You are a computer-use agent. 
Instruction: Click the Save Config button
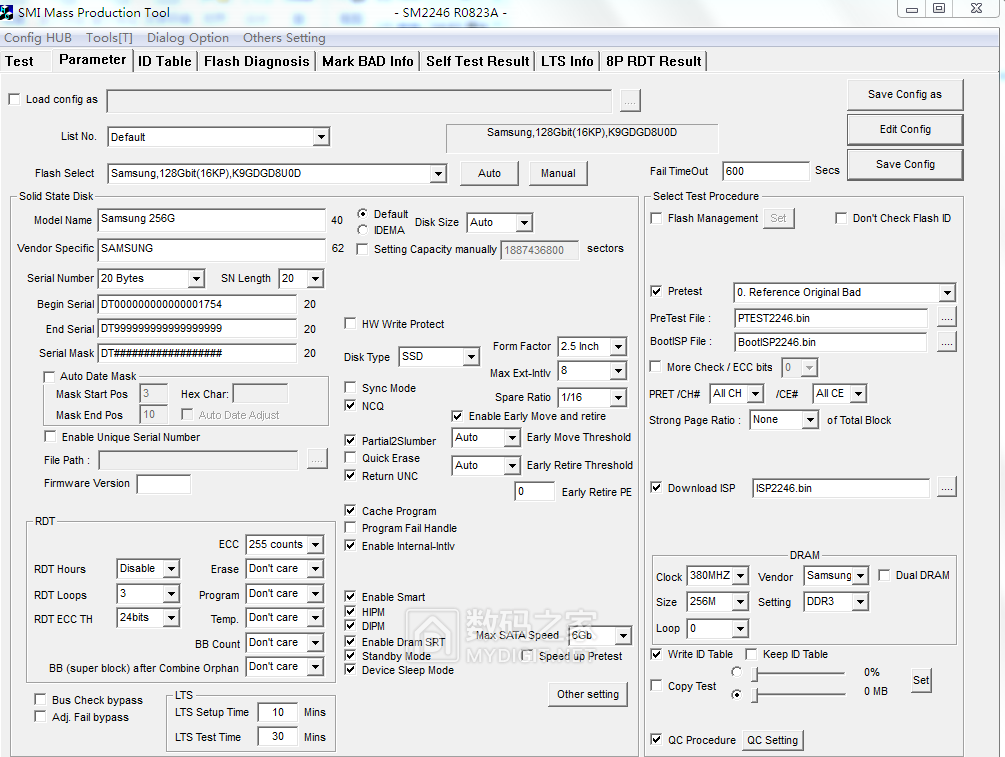tap(904, 164)
